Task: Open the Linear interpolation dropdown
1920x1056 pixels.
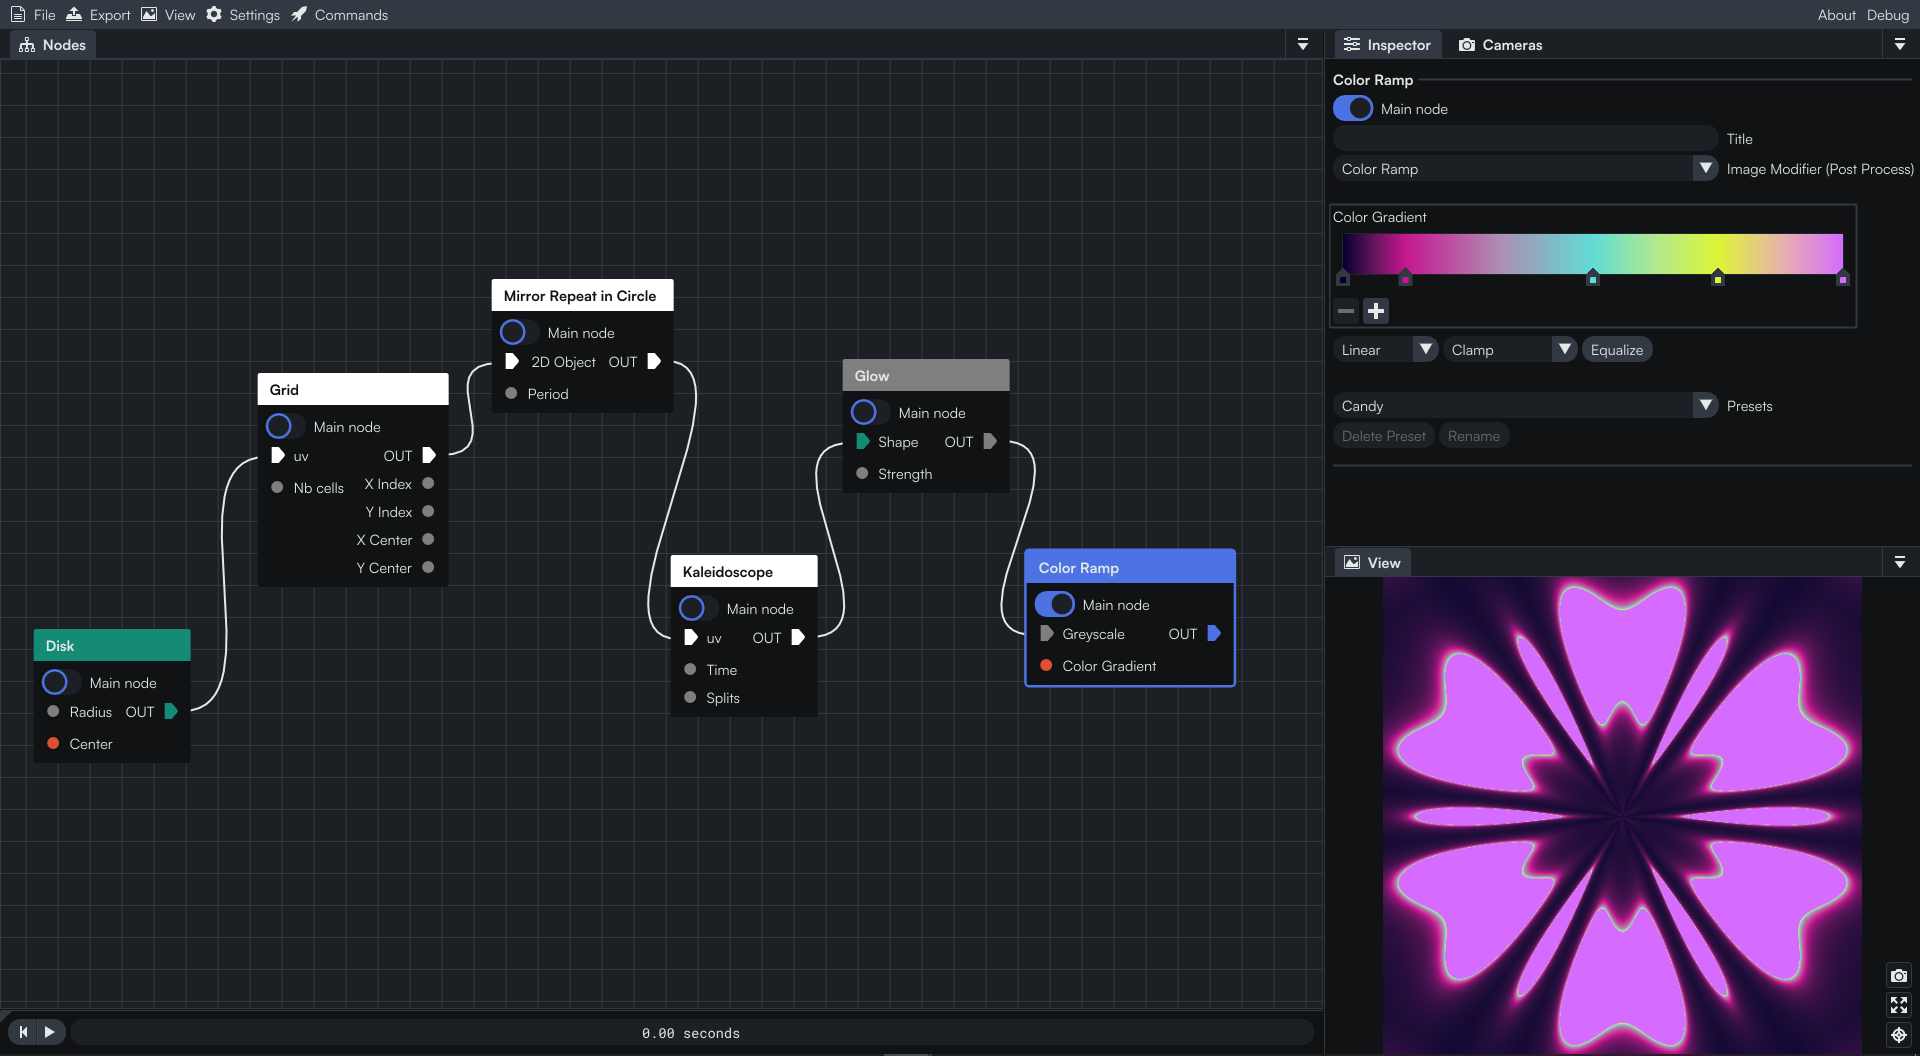Action: point(1385,349)
